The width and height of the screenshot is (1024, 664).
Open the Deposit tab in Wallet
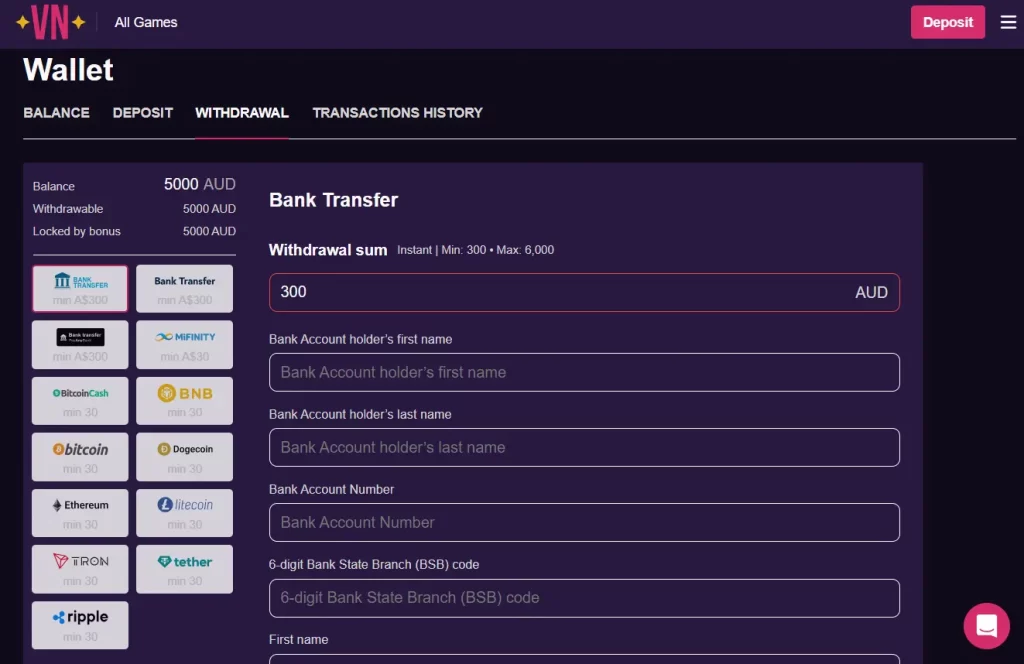(142, 113)
